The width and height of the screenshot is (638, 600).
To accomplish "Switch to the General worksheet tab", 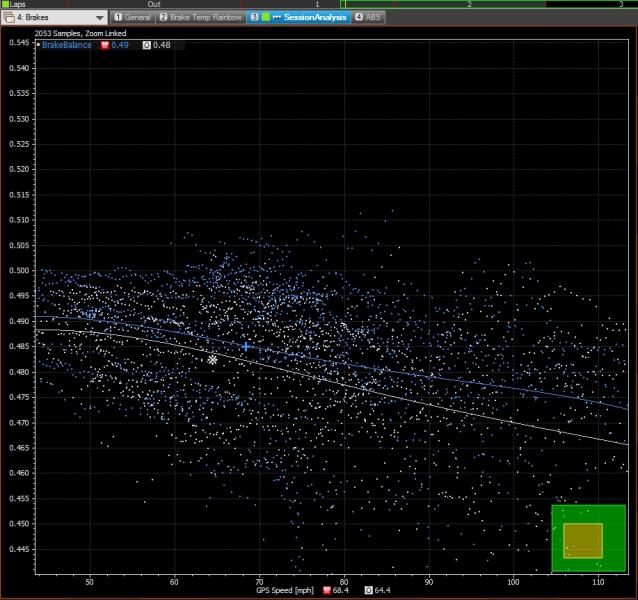I will pos(133,17).
